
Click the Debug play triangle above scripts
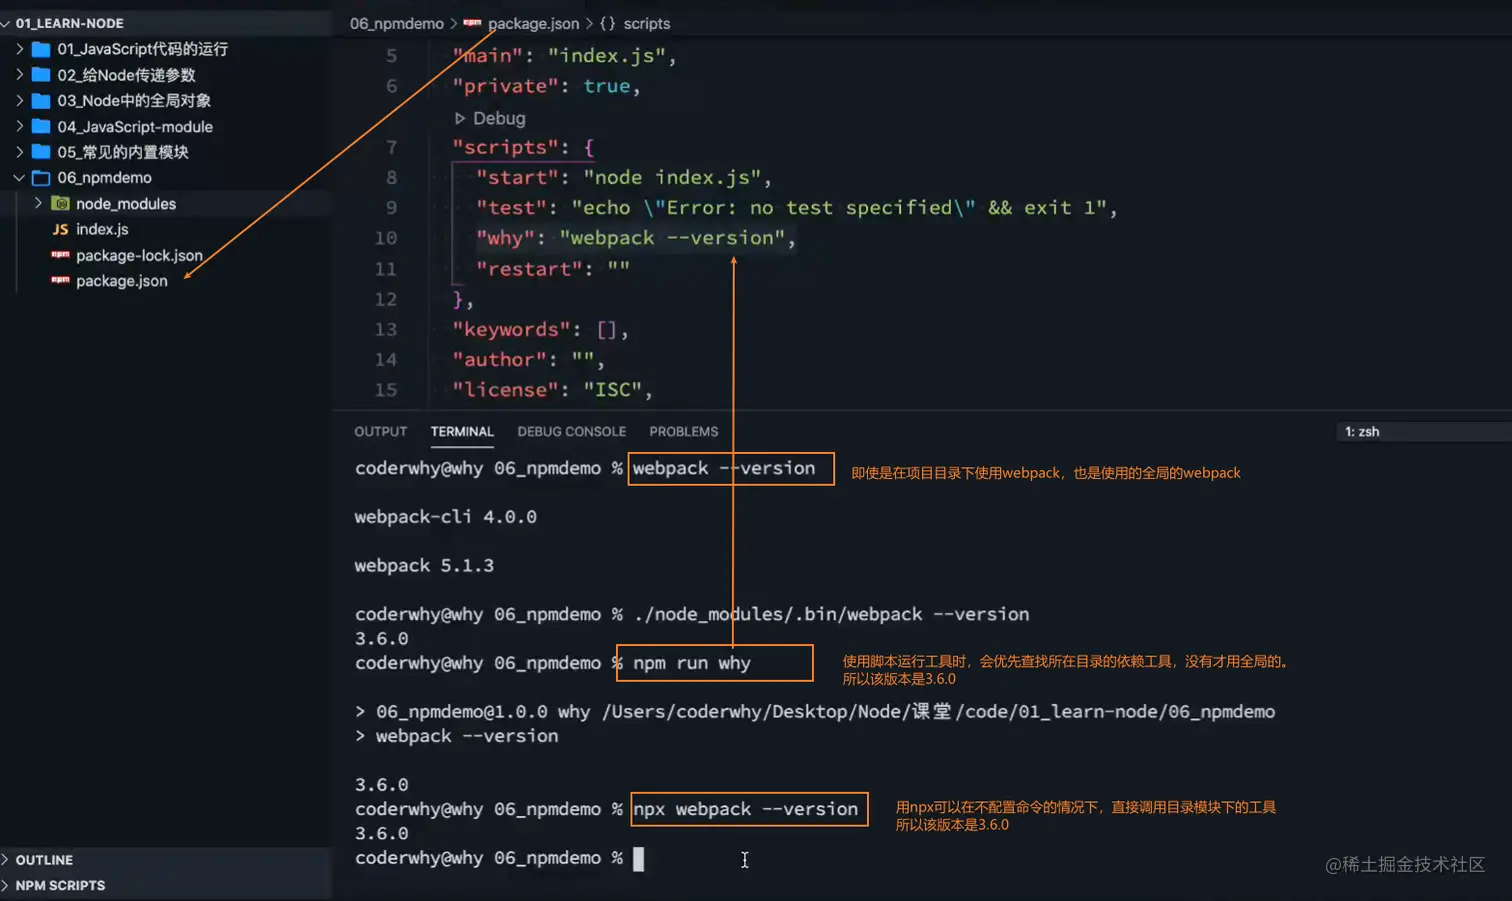460,118
